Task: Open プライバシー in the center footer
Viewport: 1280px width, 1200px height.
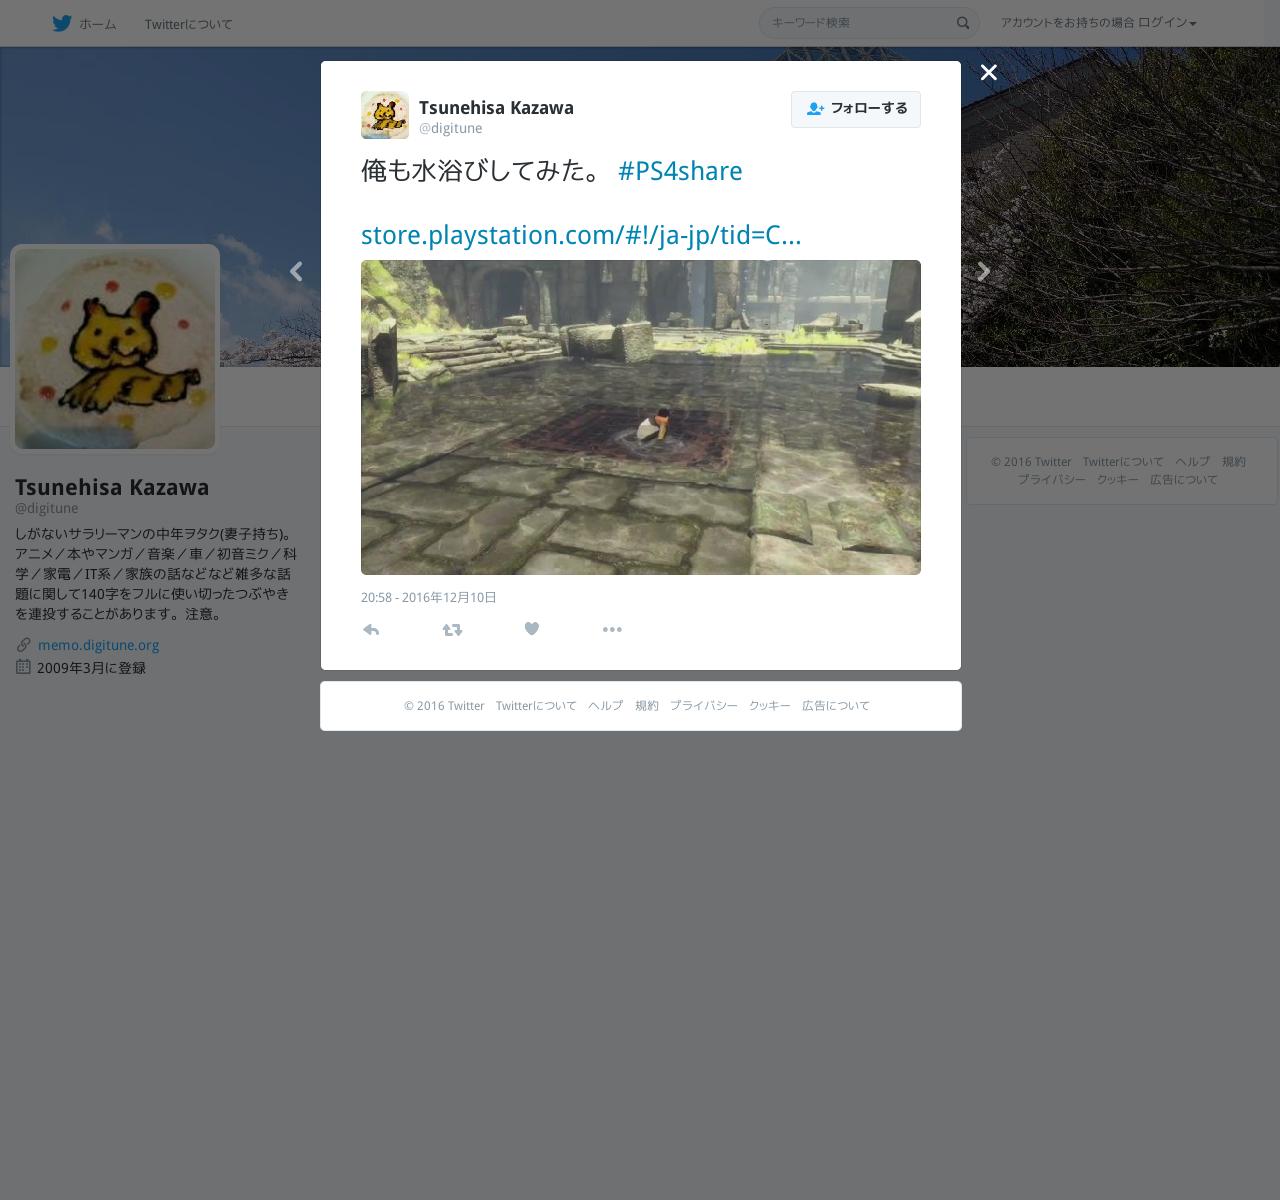Action: coord(704,706)
